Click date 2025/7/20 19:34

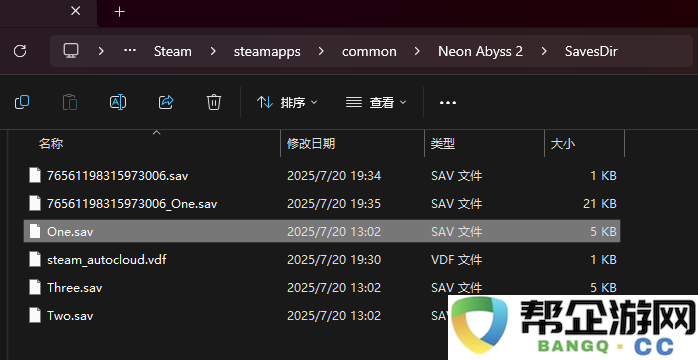[x=334, y=176]
